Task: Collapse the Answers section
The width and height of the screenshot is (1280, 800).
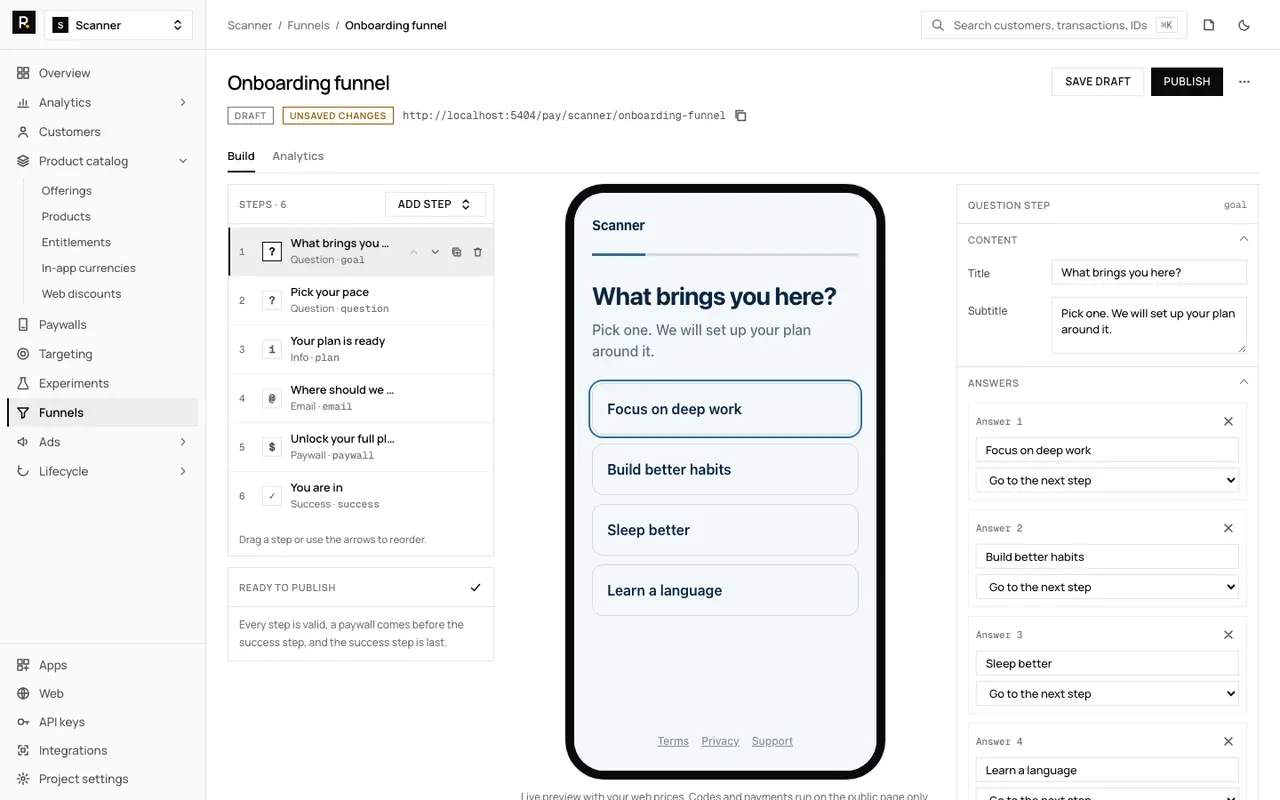Action: (1244, 383)
